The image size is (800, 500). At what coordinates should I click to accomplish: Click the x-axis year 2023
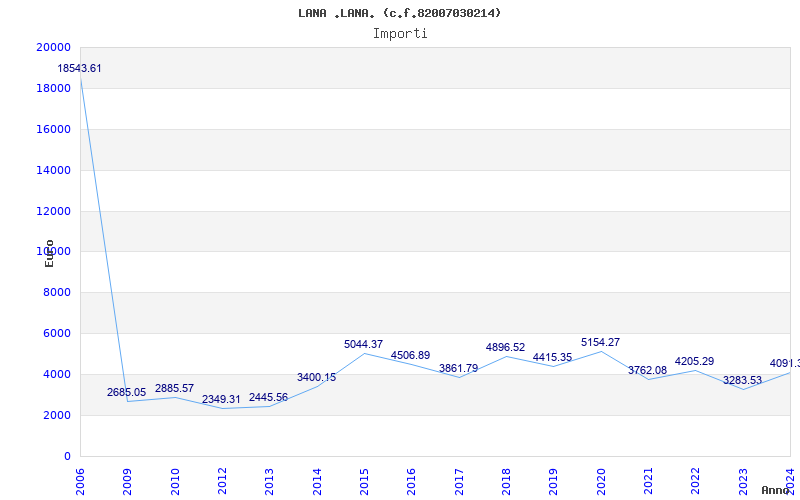(x=743, y=482)
